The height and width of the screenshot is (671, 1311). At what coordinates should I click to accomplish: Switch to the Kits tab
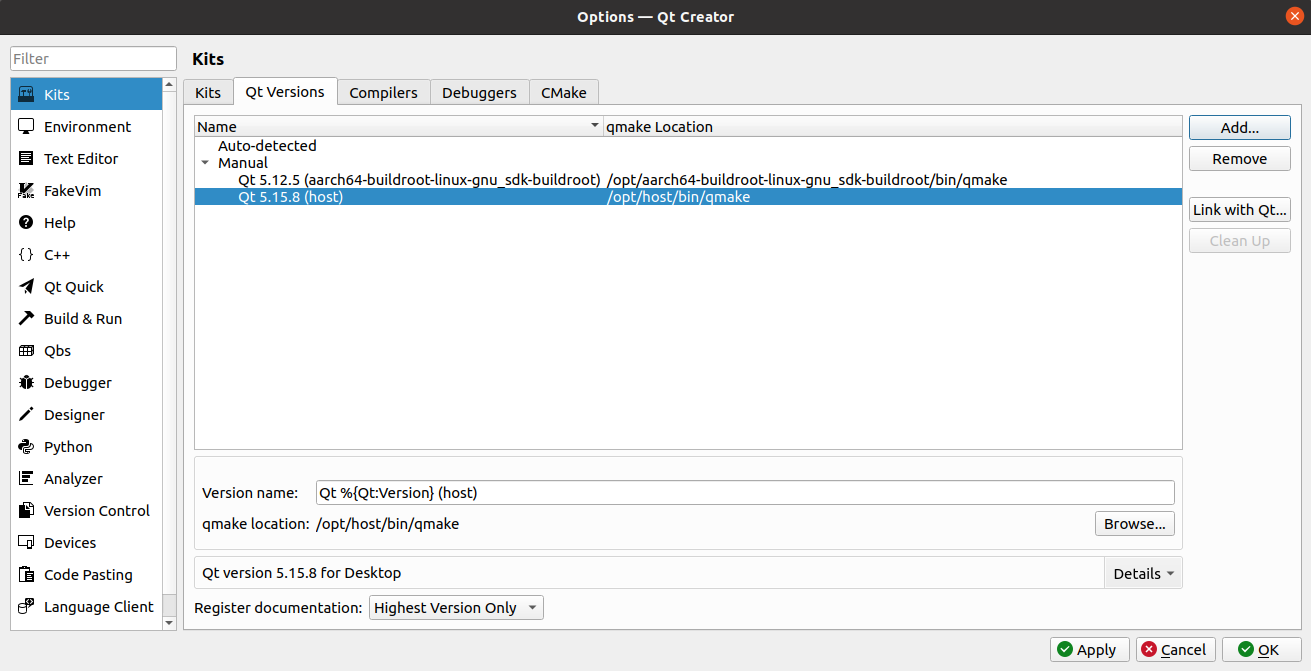(208, 92)
